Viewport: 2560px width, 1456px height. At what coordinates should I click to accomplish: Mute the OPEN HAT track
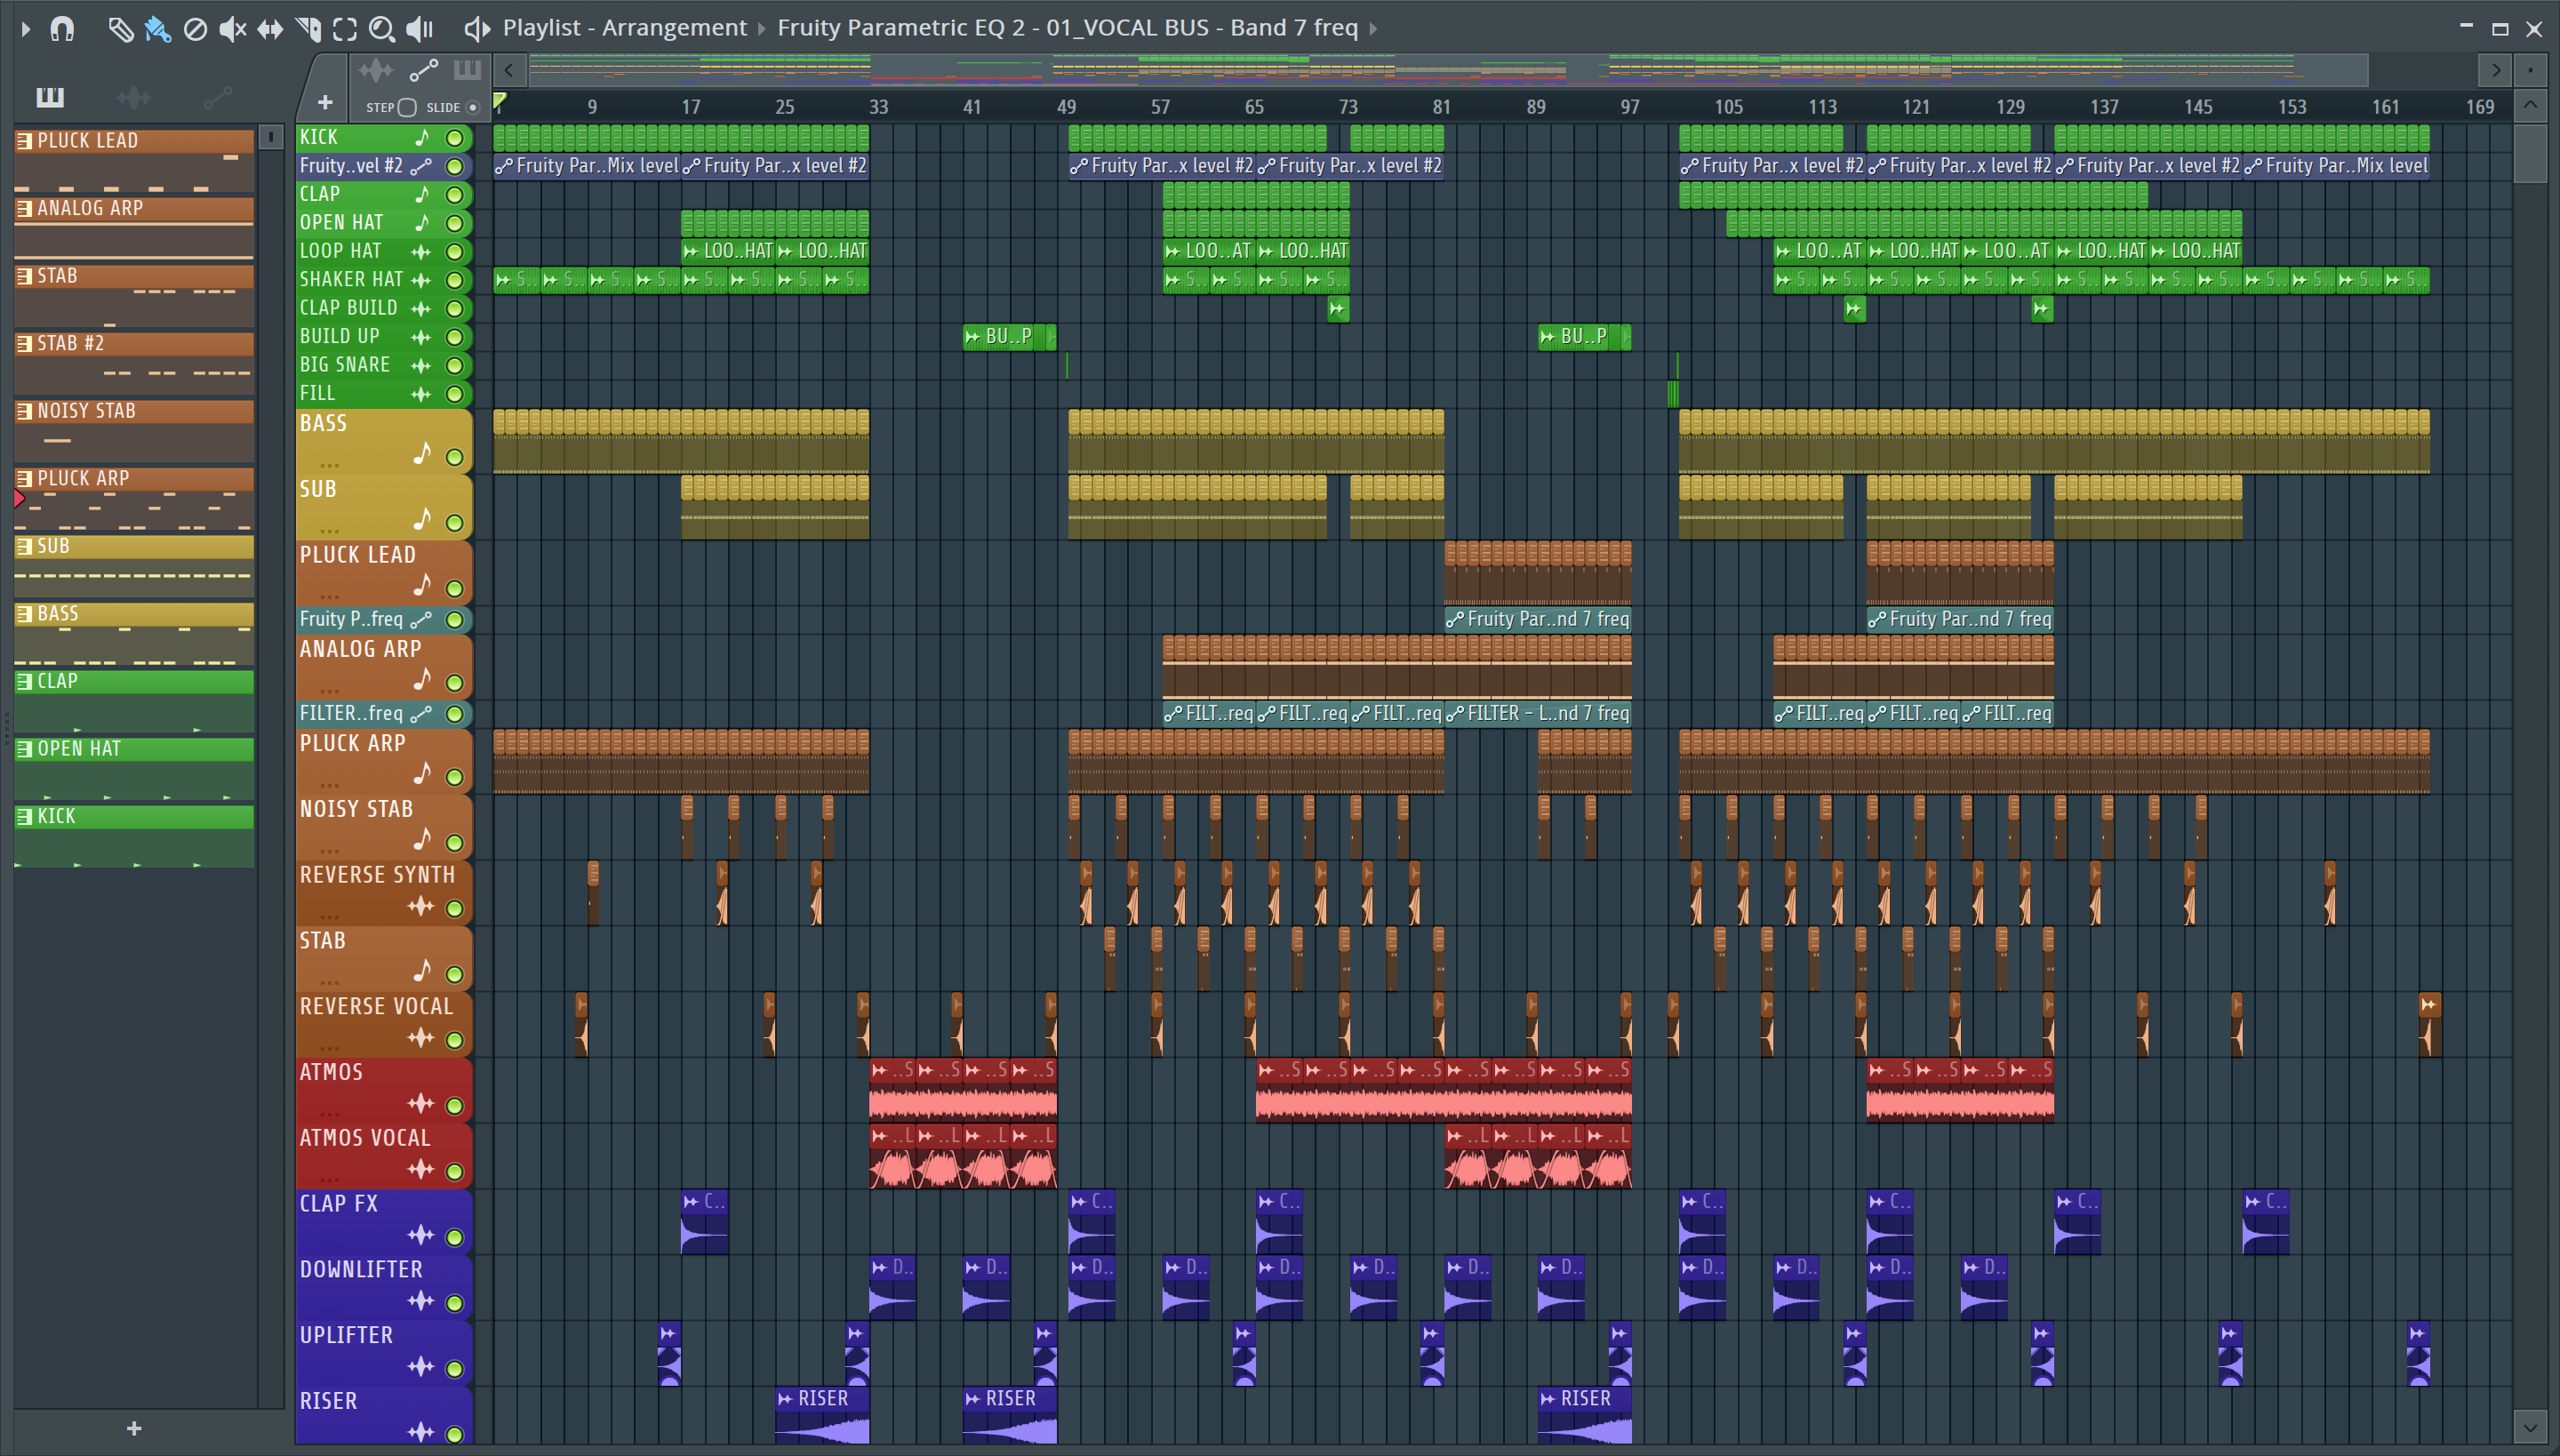pyautogui.click(x=454, y=223)
